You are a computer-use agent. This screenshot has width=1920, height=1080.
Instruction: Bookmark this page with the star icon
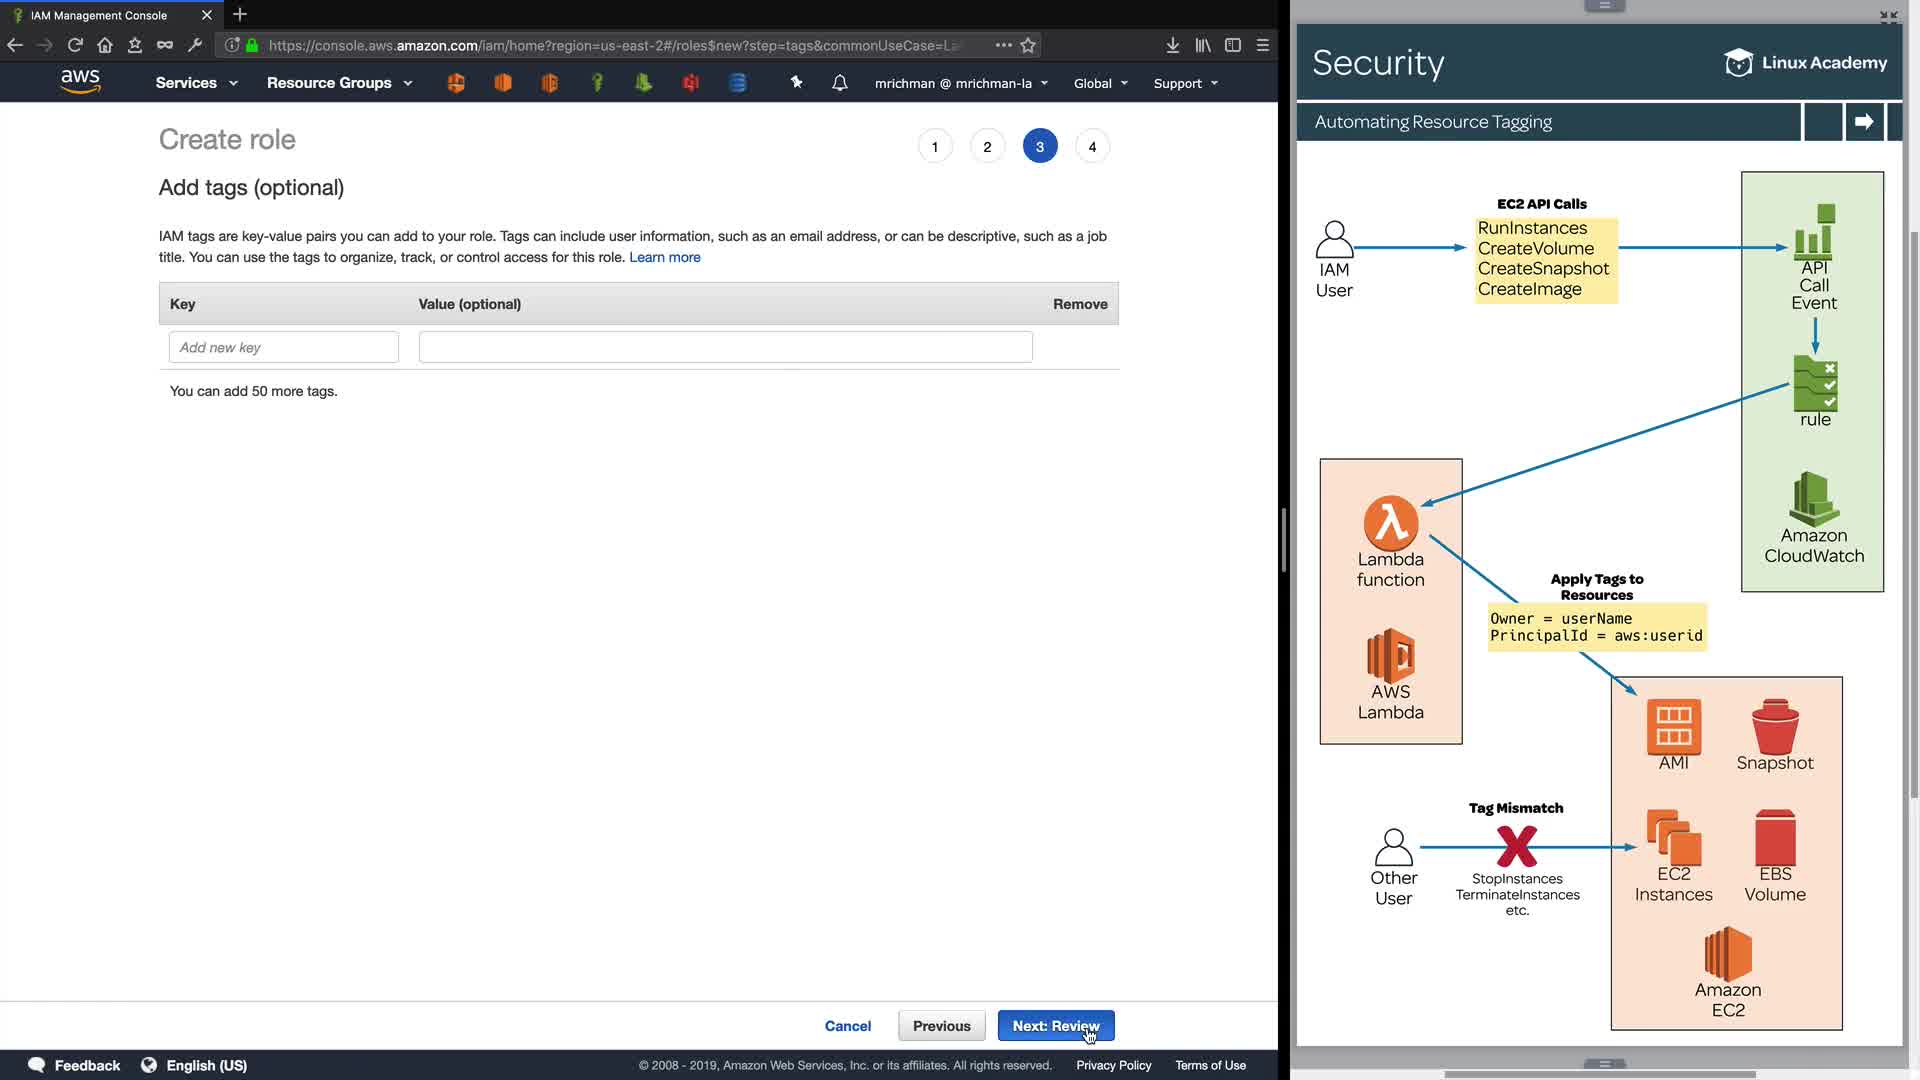(1028, 45)
